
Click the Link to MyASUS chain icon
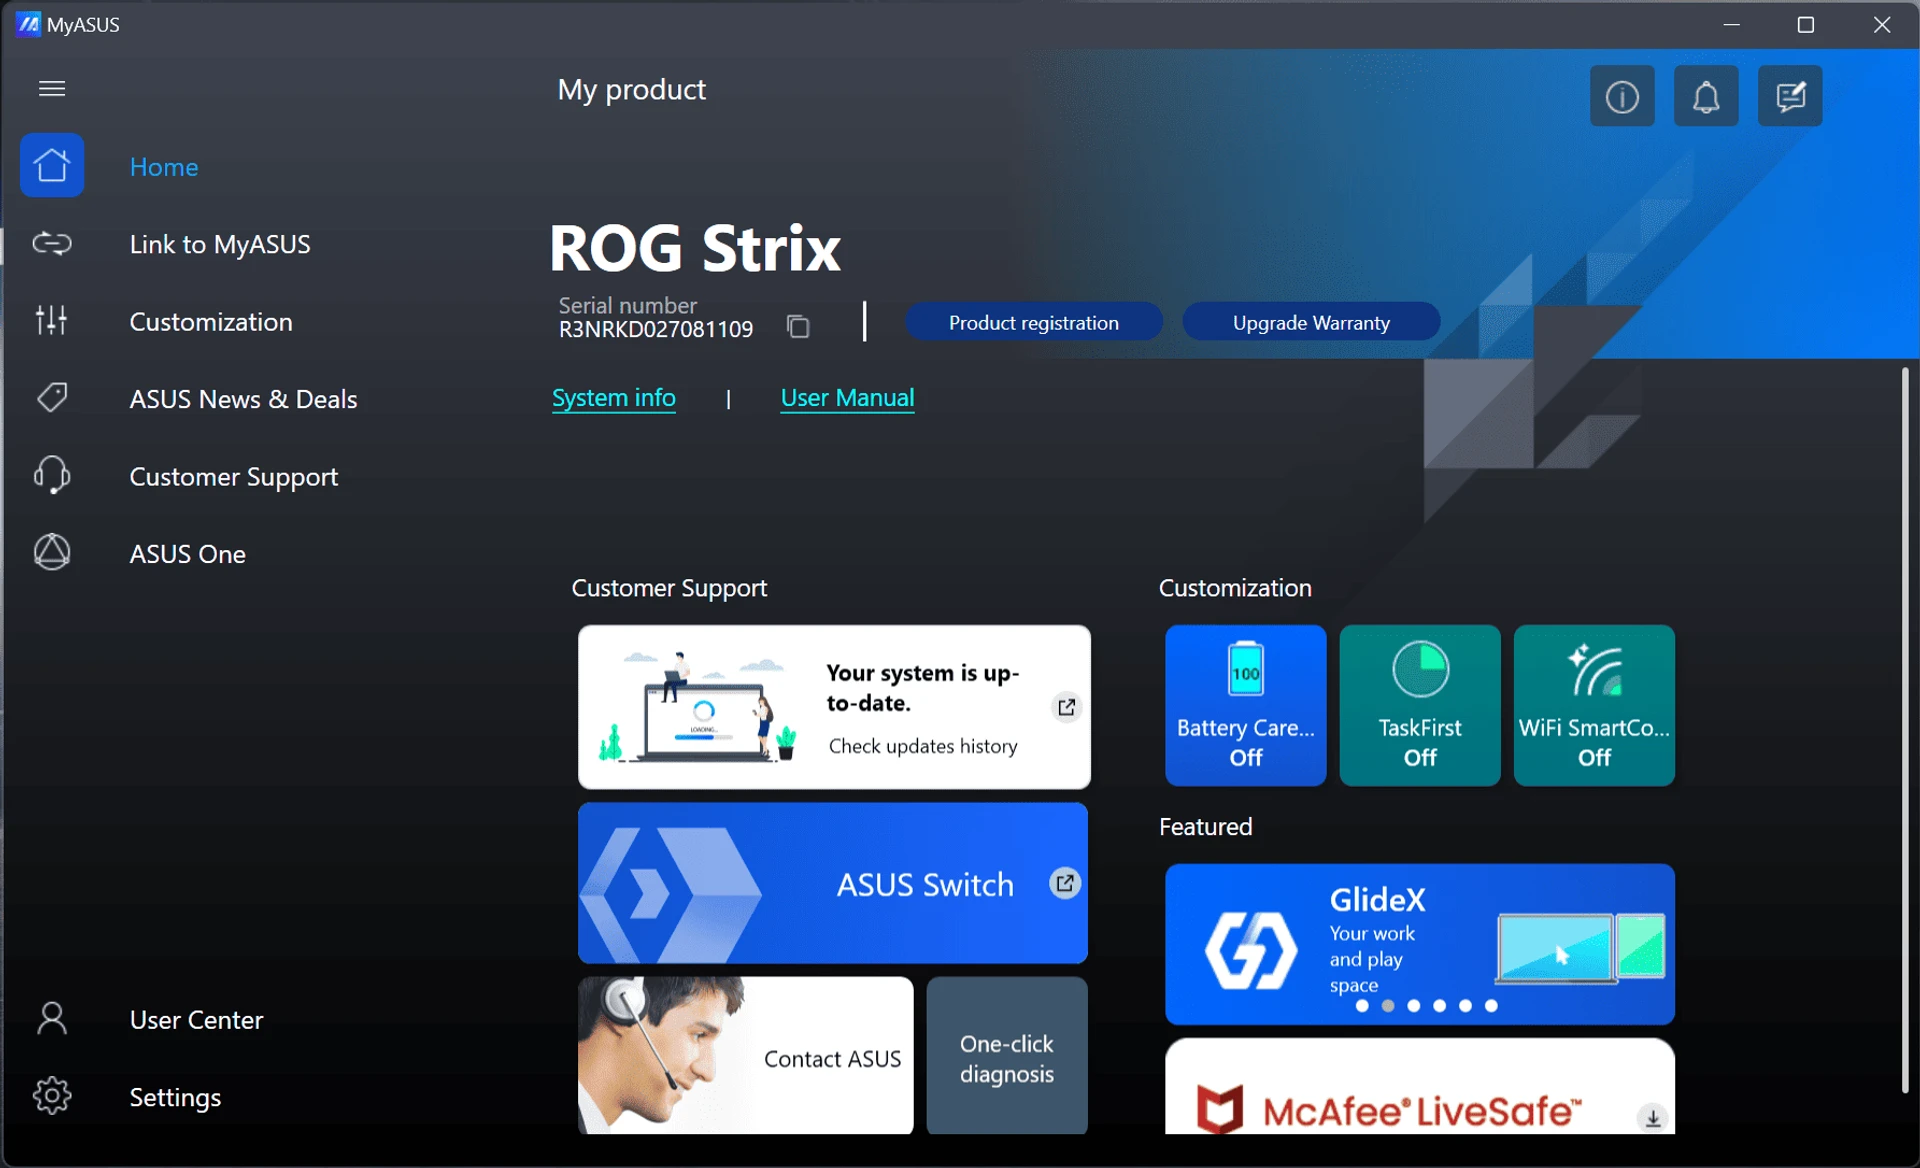(52, 243)
